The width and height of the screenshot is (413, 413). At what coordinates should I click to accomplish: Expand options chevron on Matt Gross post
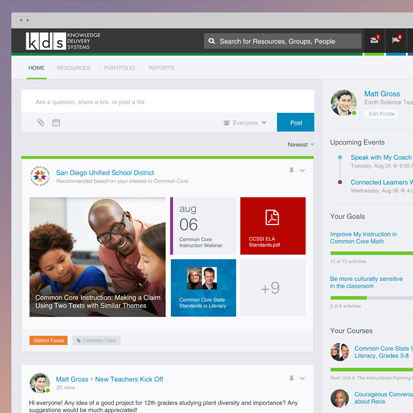302,378
